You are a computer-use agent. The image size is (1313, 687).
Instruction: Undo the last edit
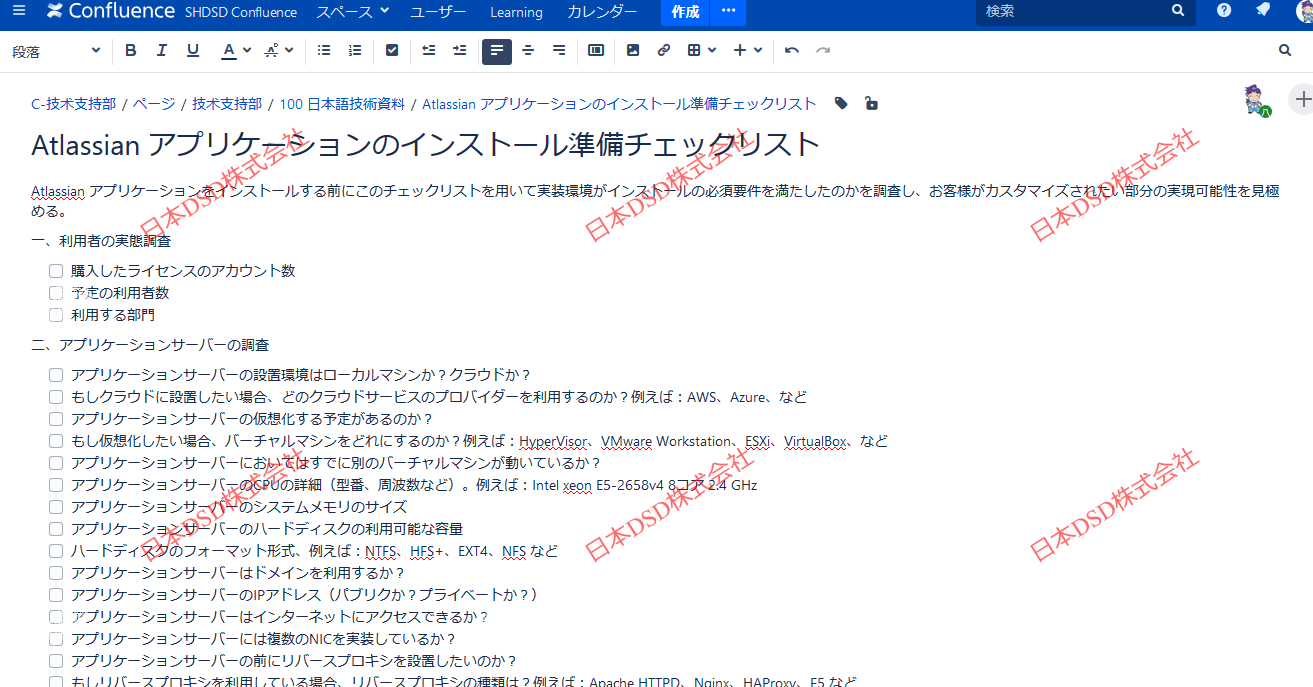point(792,50)
